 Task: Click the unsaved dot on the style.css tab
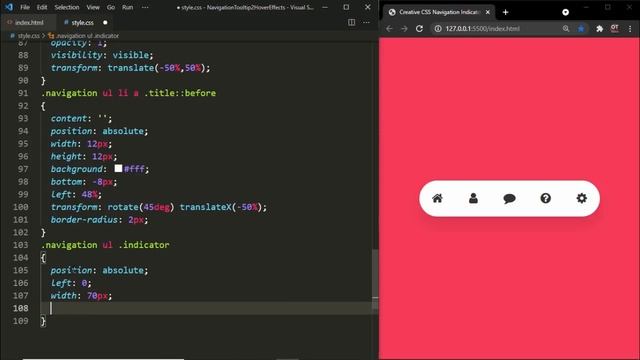click(105, 22)
